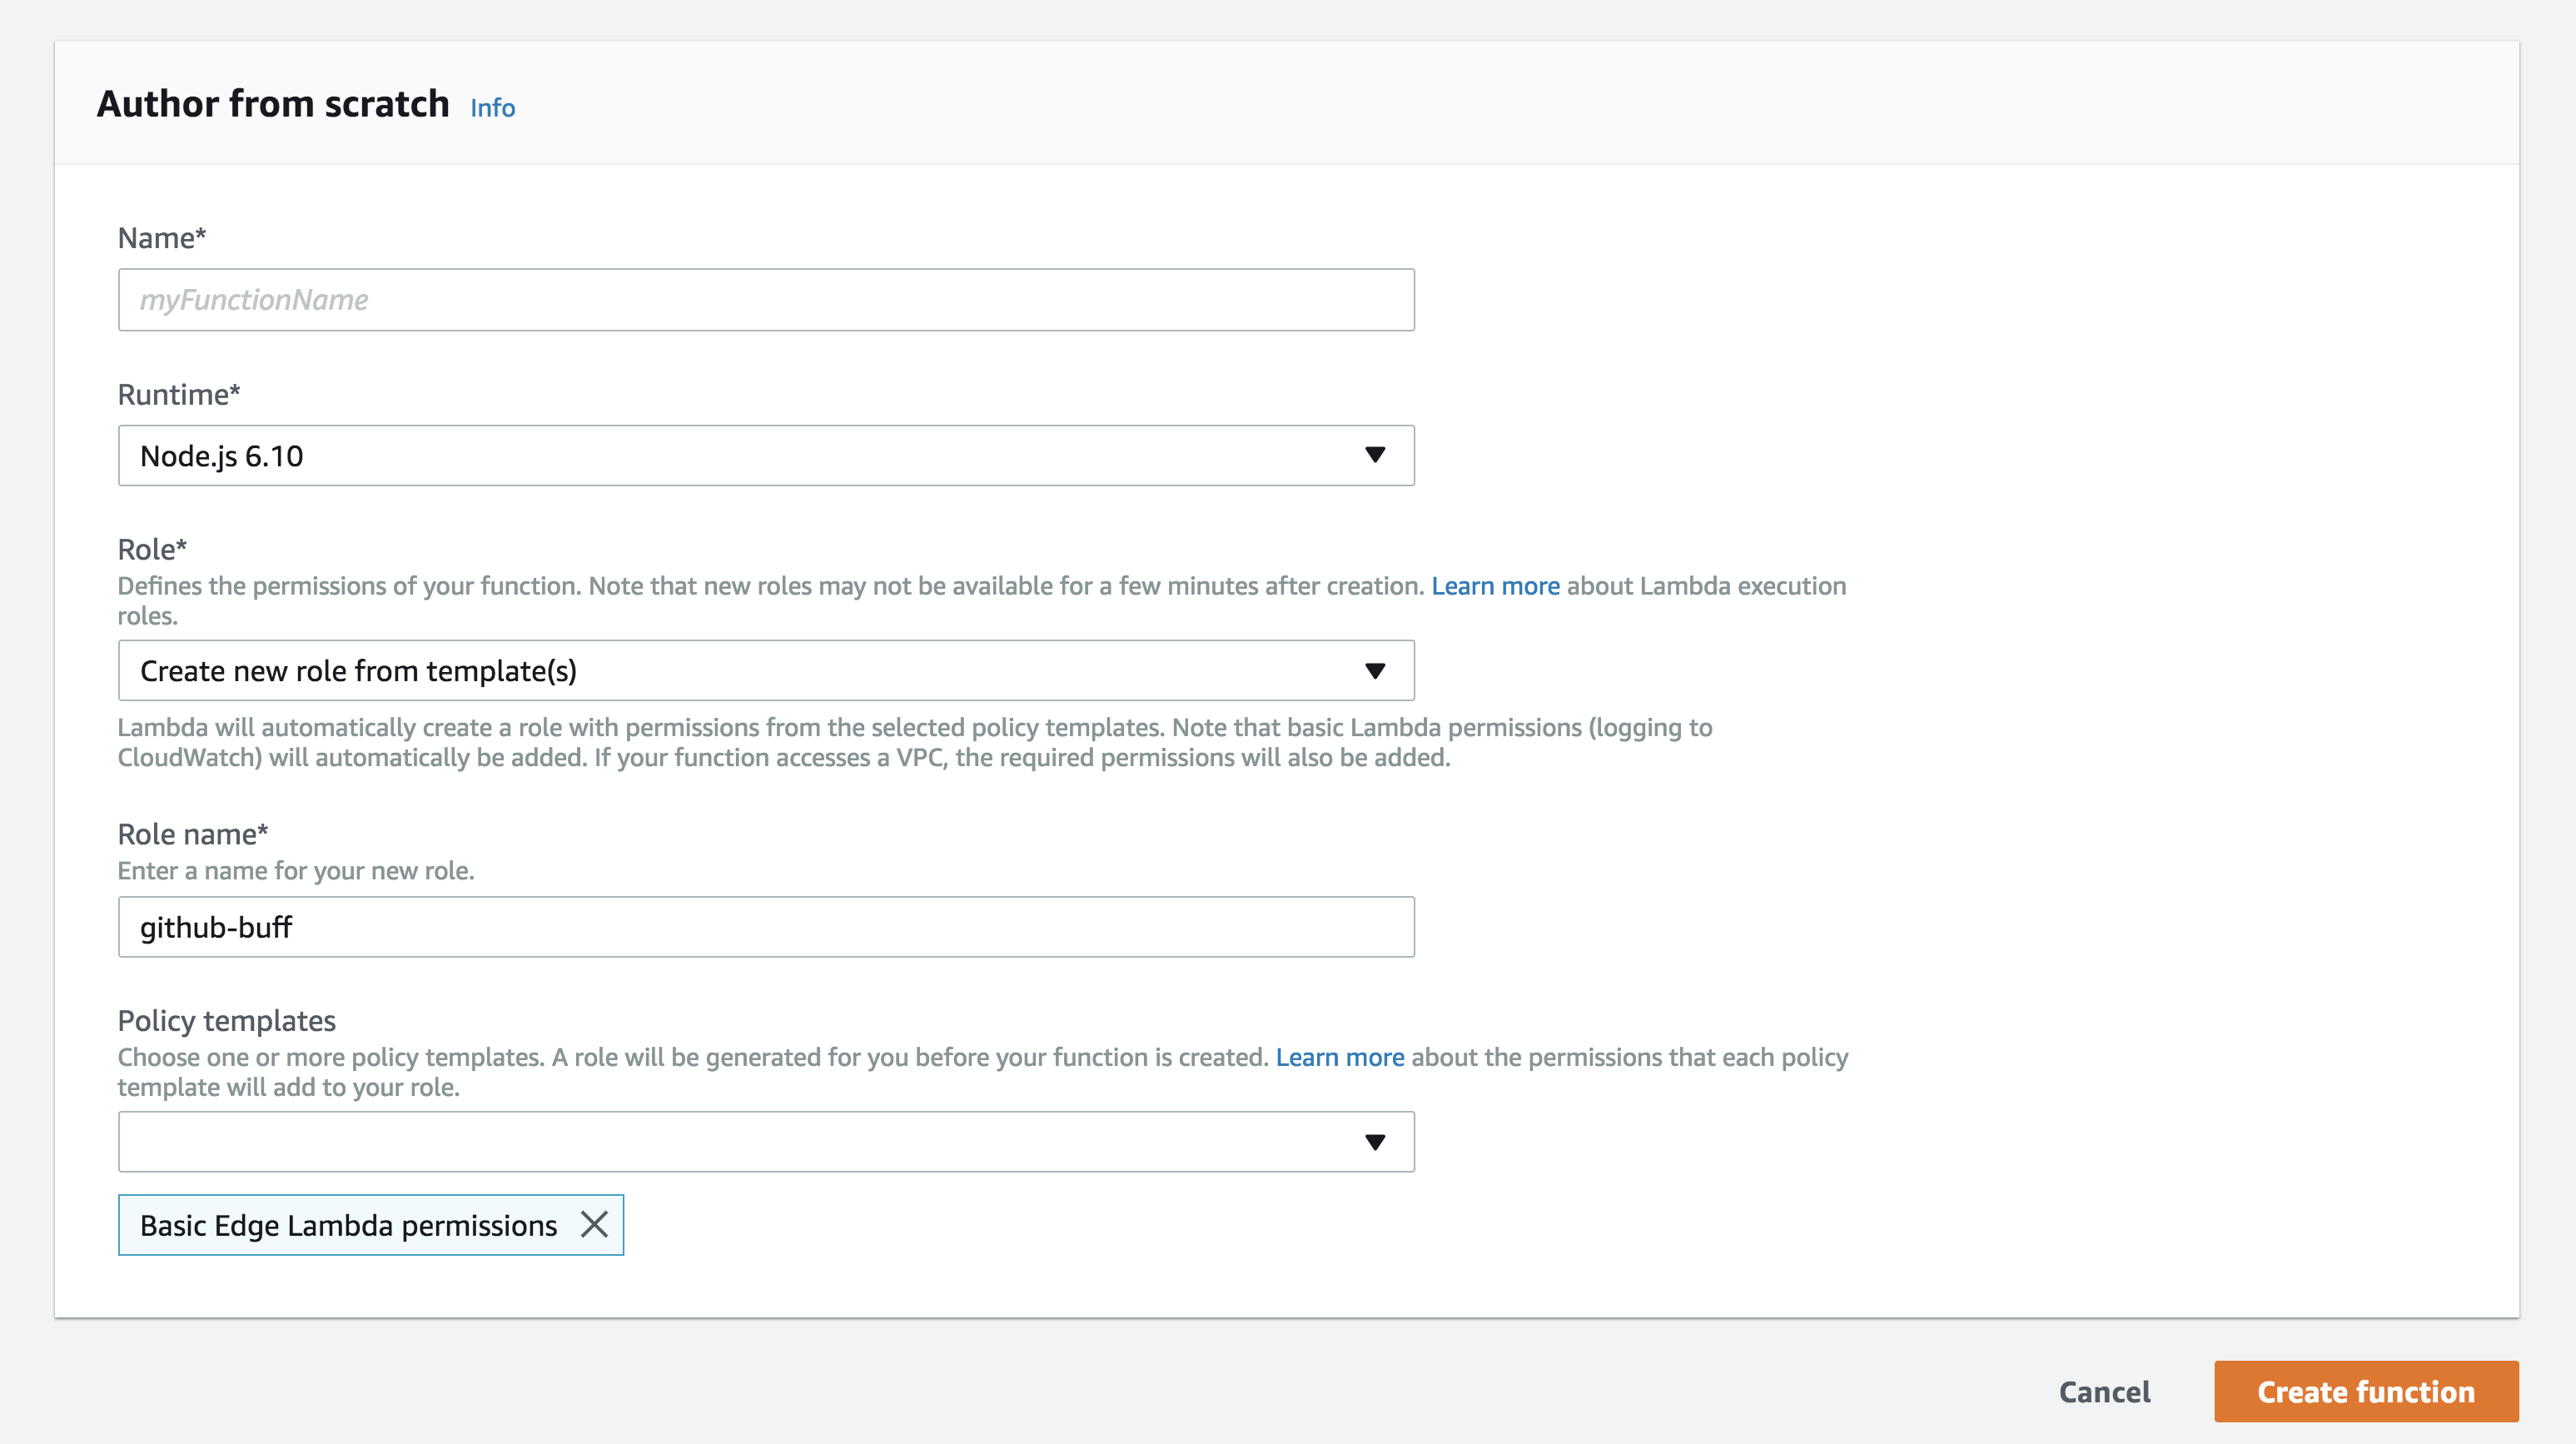Click the Role dropdown arrow icon

1375,671
